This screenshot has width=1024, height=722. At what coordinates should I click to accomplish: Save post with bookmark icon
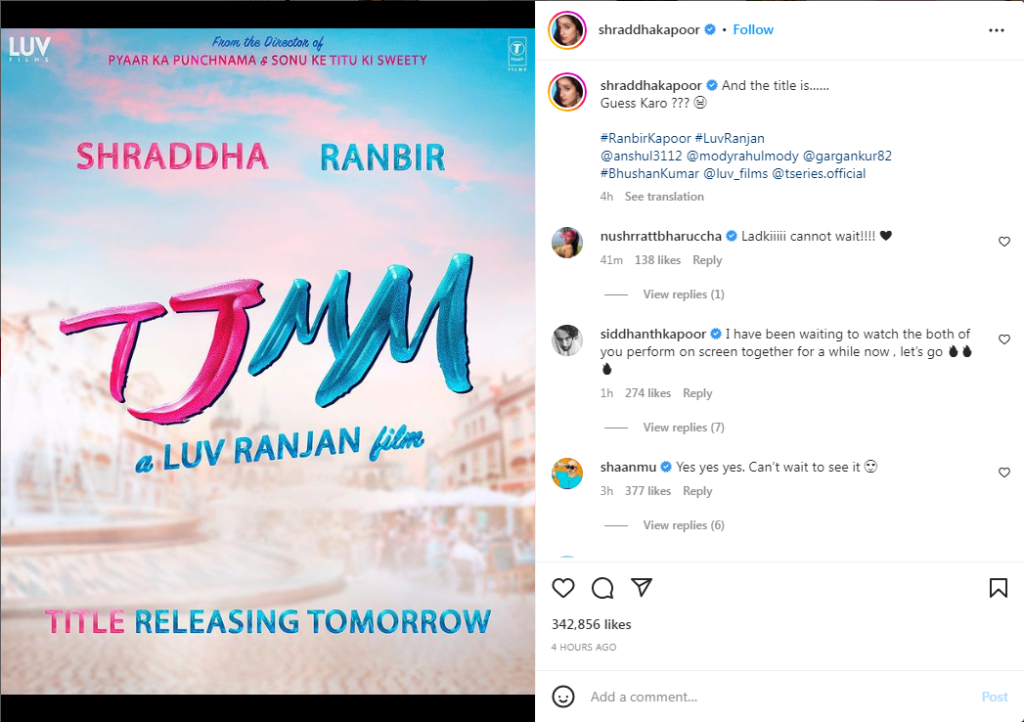998,588
